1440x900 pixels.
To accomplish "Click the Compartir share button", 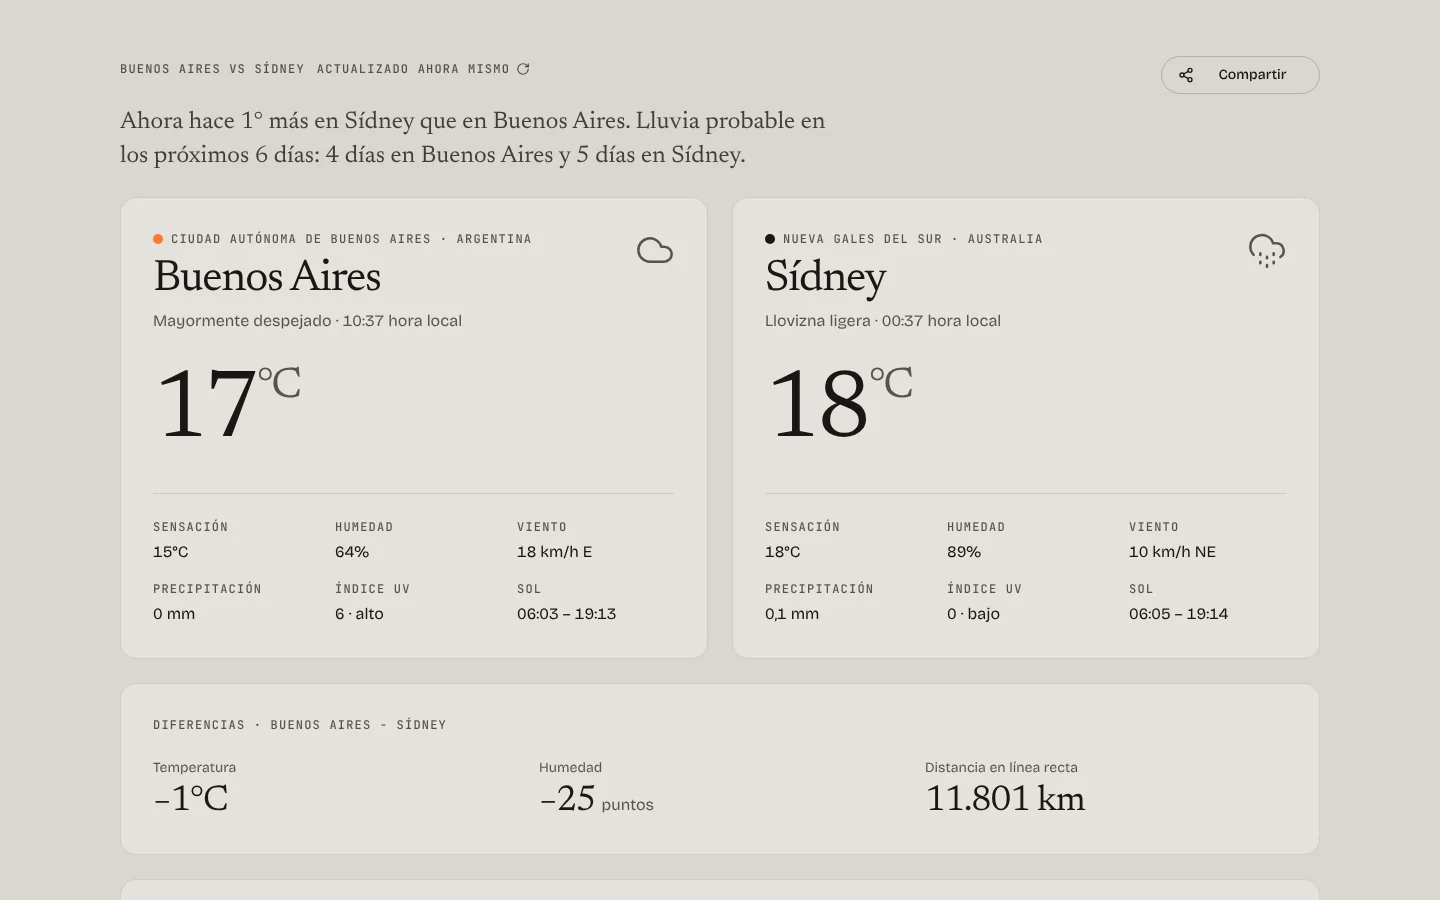I will click(1240, 75).
